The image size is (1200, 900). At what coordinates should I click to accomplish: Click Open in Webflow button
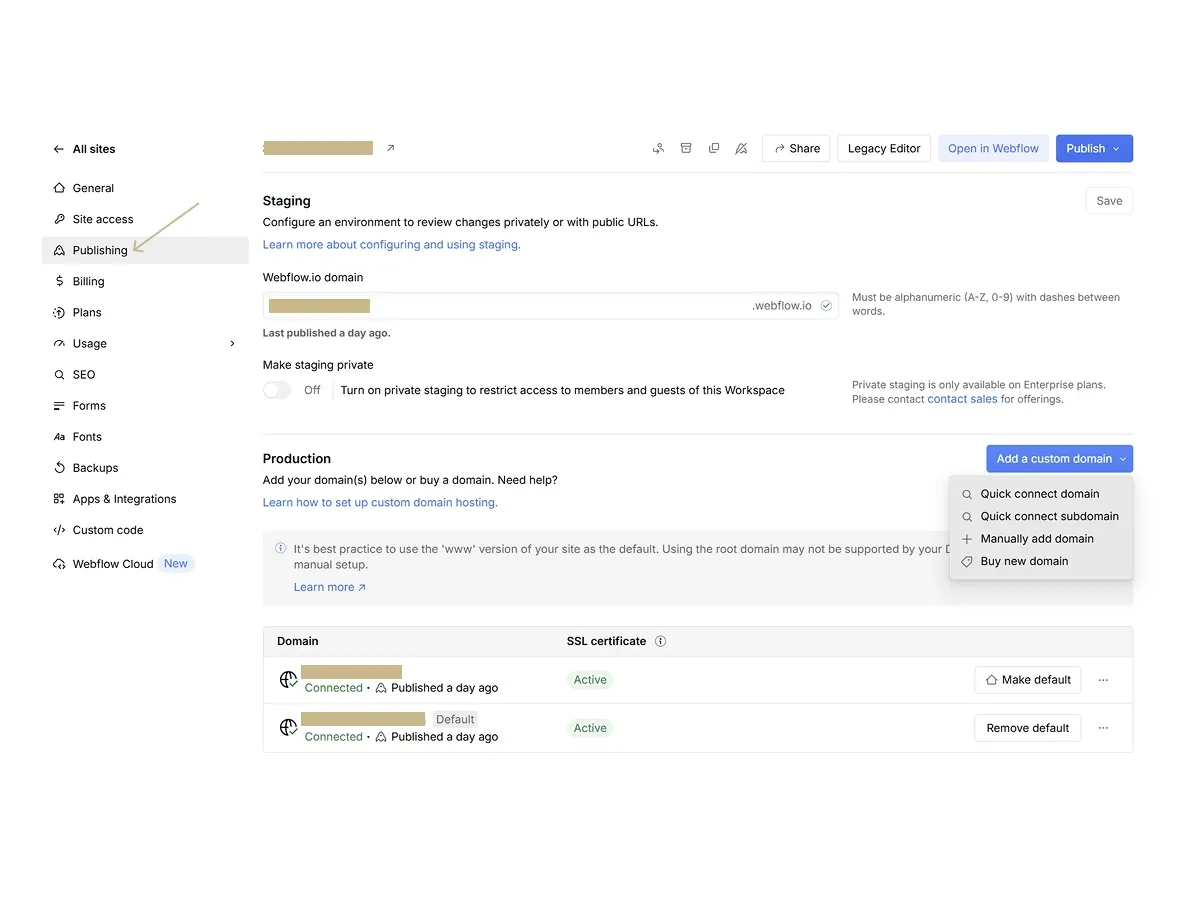click(993, 148)
